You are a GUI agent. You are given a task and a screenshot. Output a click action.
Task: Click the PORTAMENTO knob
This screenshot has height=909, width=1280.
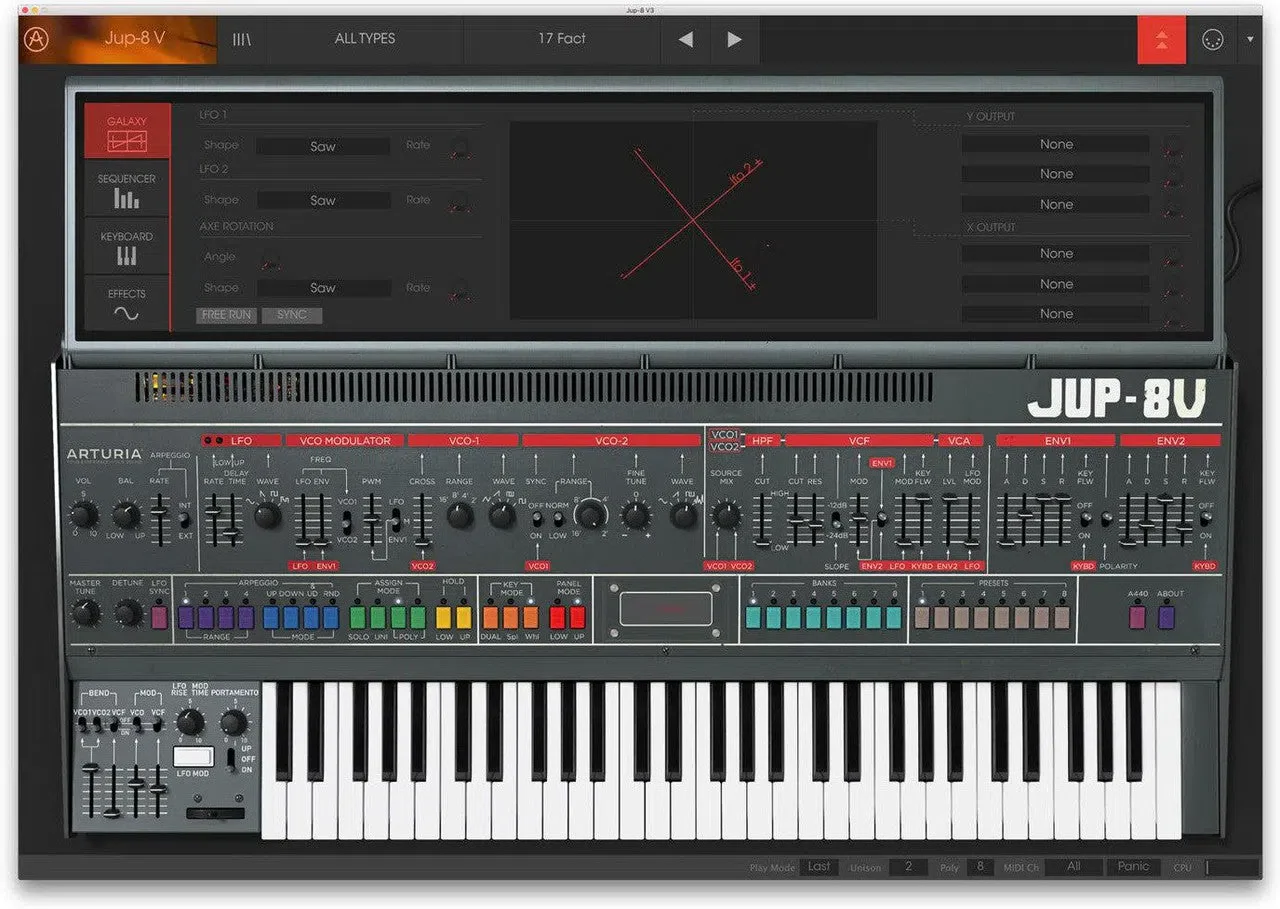tap(232, 722)
